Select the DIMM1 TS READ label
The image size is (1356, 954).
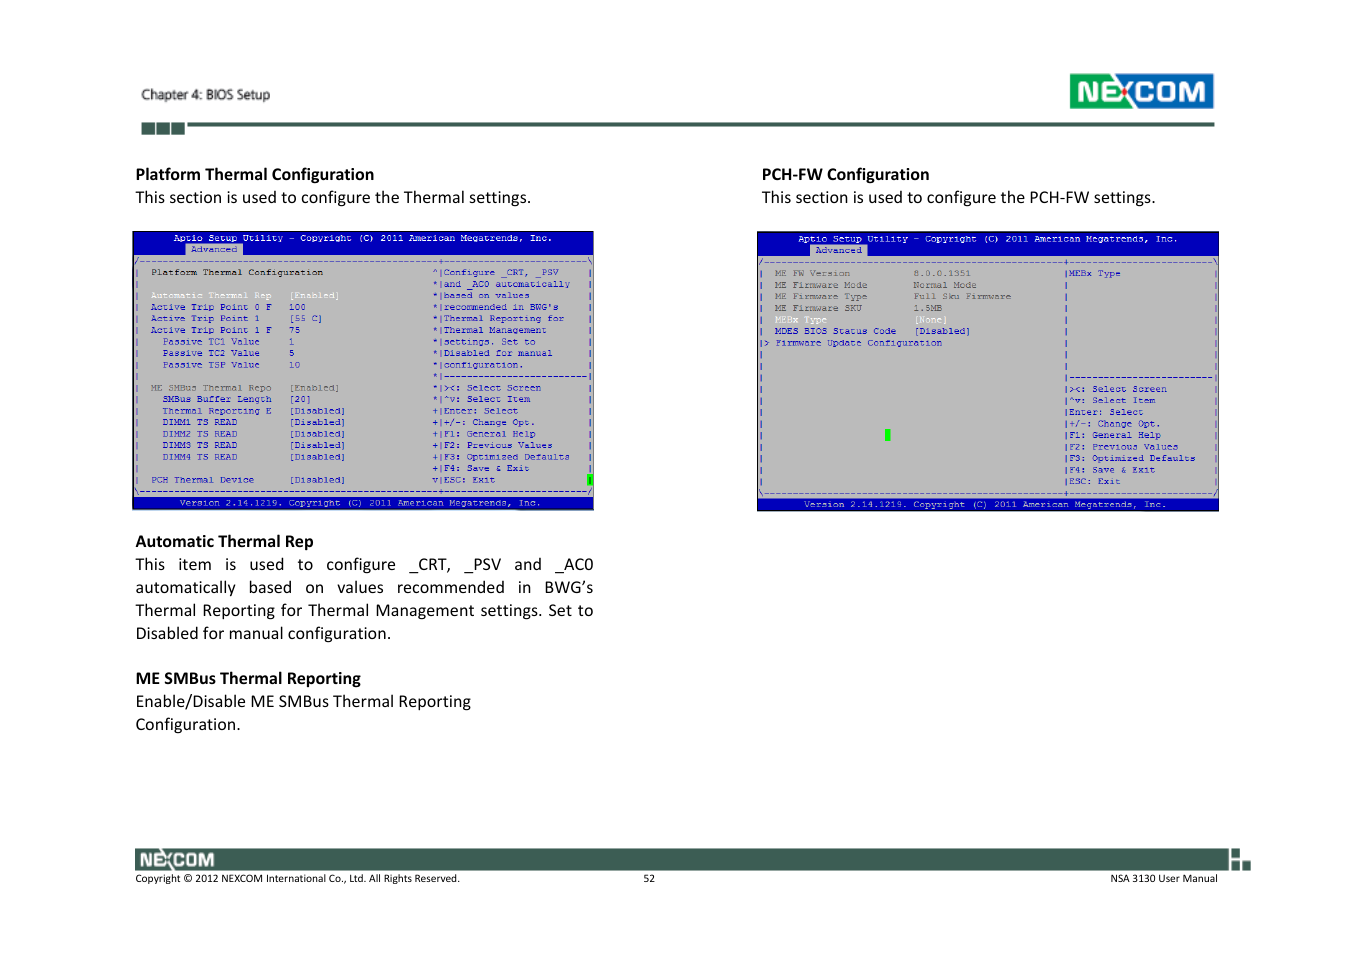200,422
